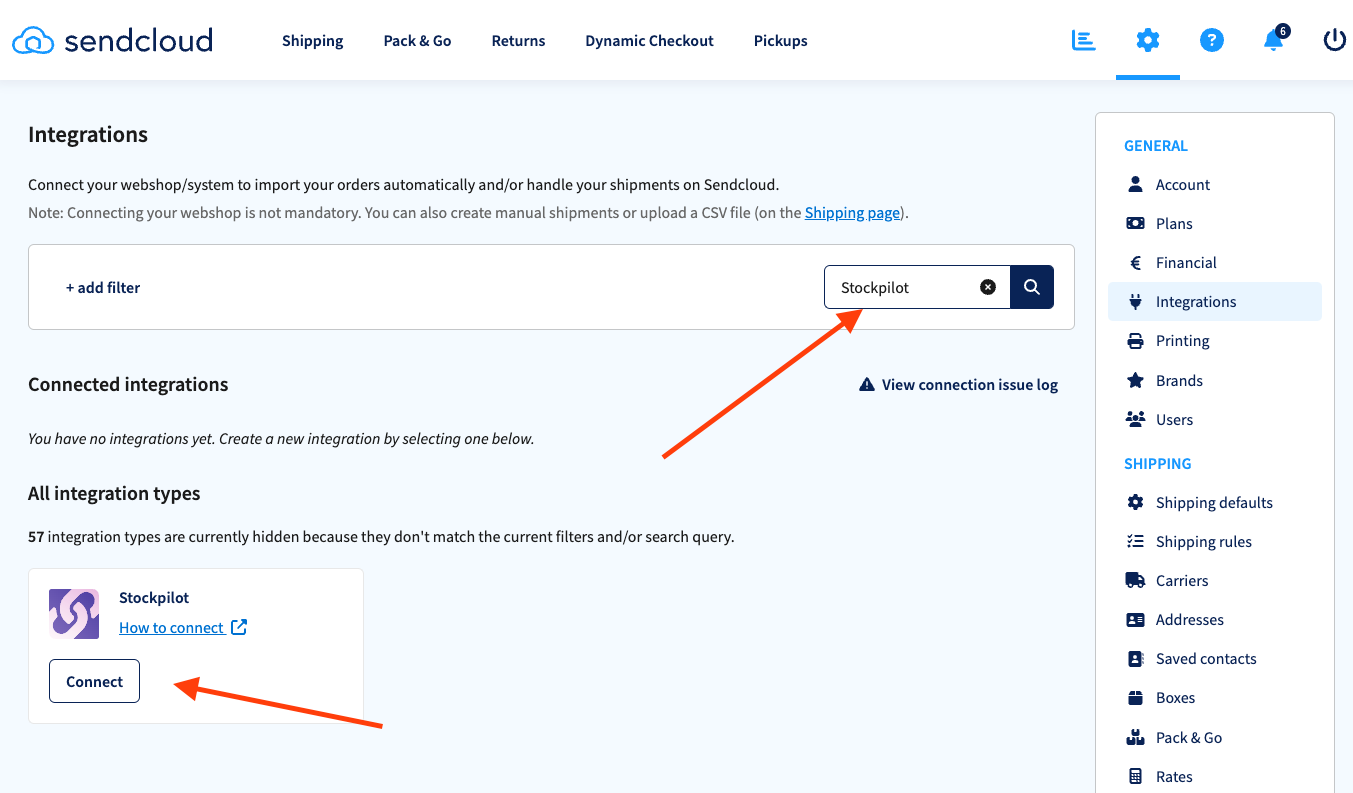This screenshot has width=1353, height=793.
Task: Click the warning icon beside View connection issue log
Action: [x=867, y=385]
